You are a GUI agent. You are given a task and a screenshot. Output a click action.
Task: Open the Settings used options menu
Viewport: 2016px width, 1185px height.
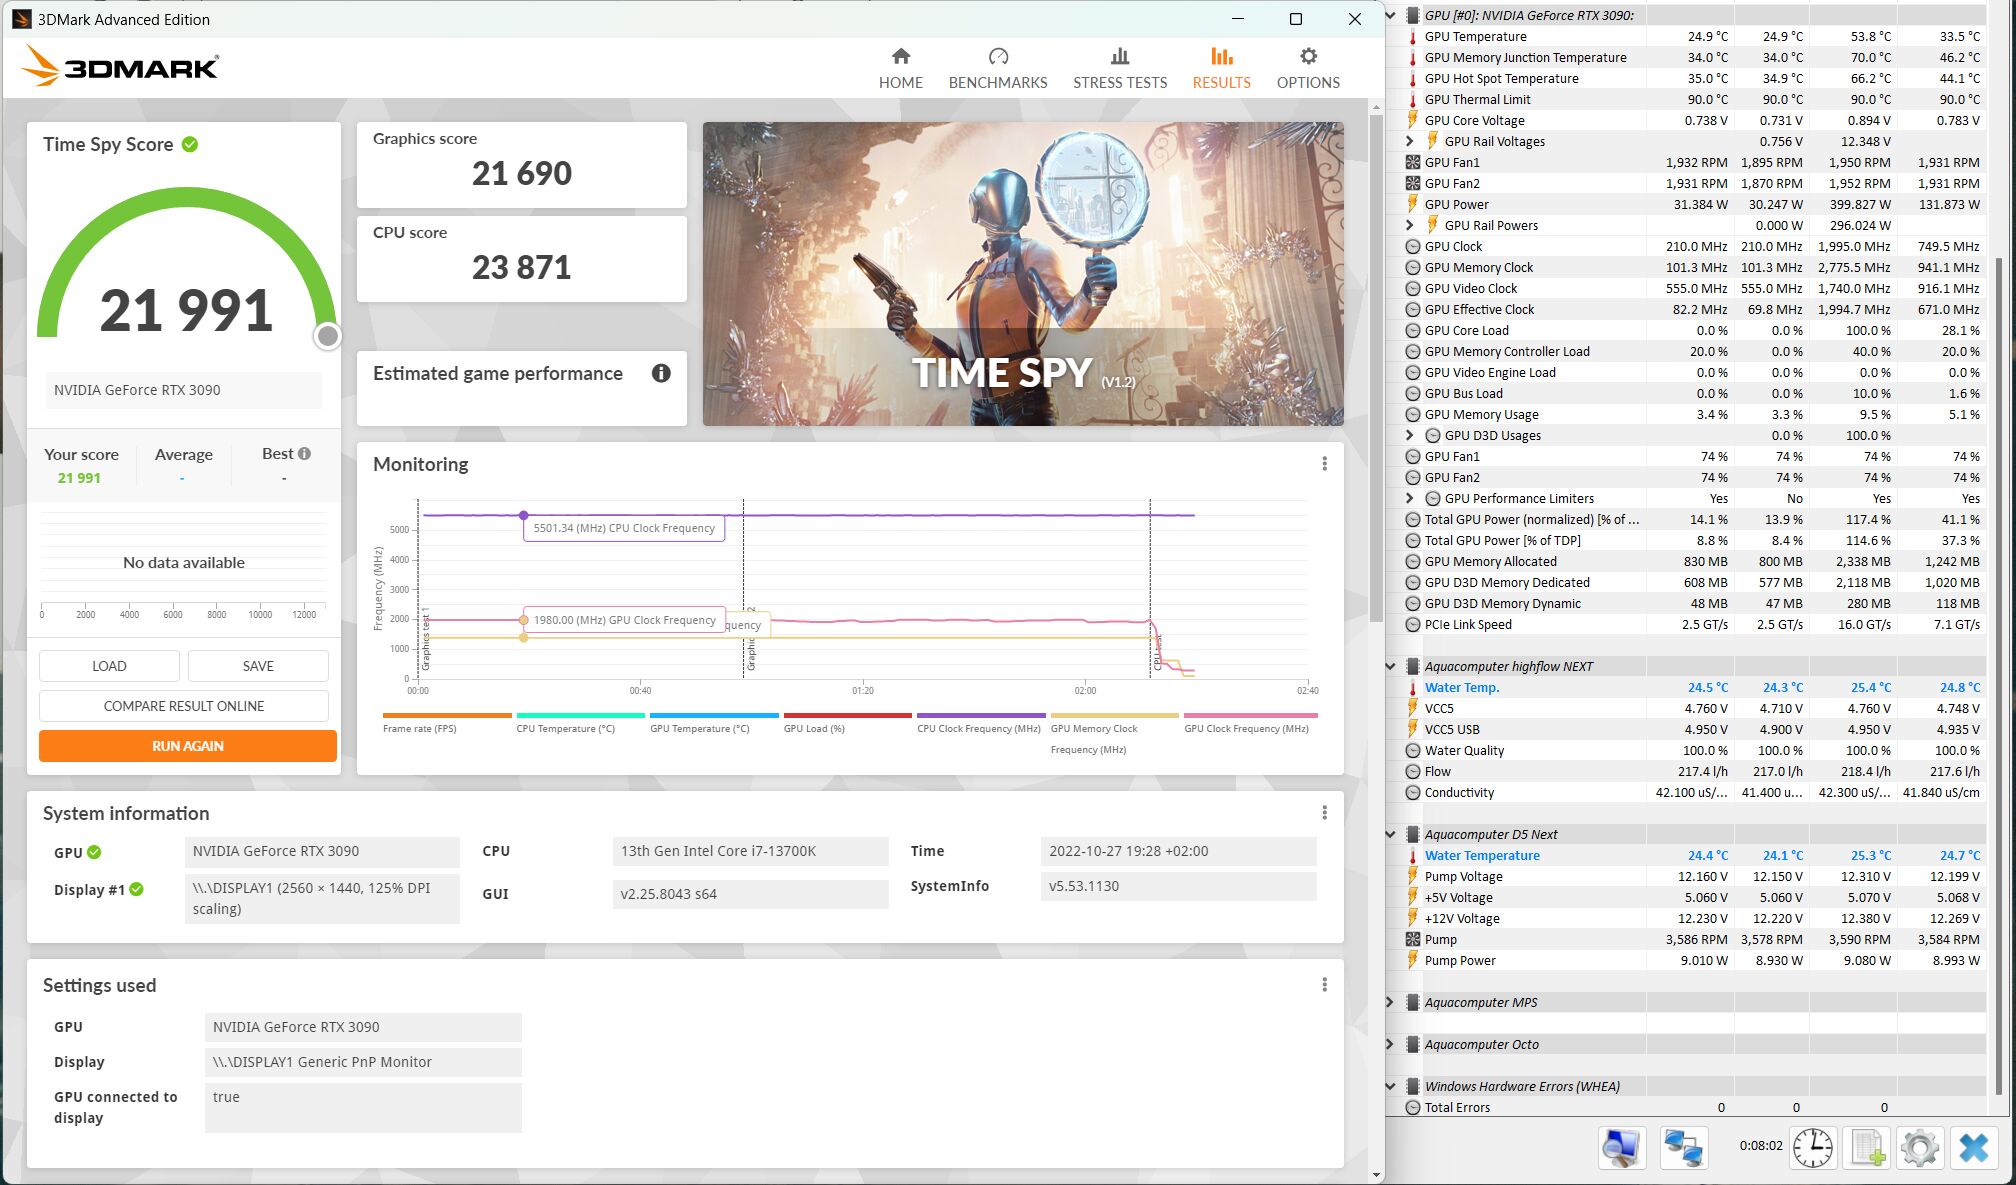[1324, 985]
